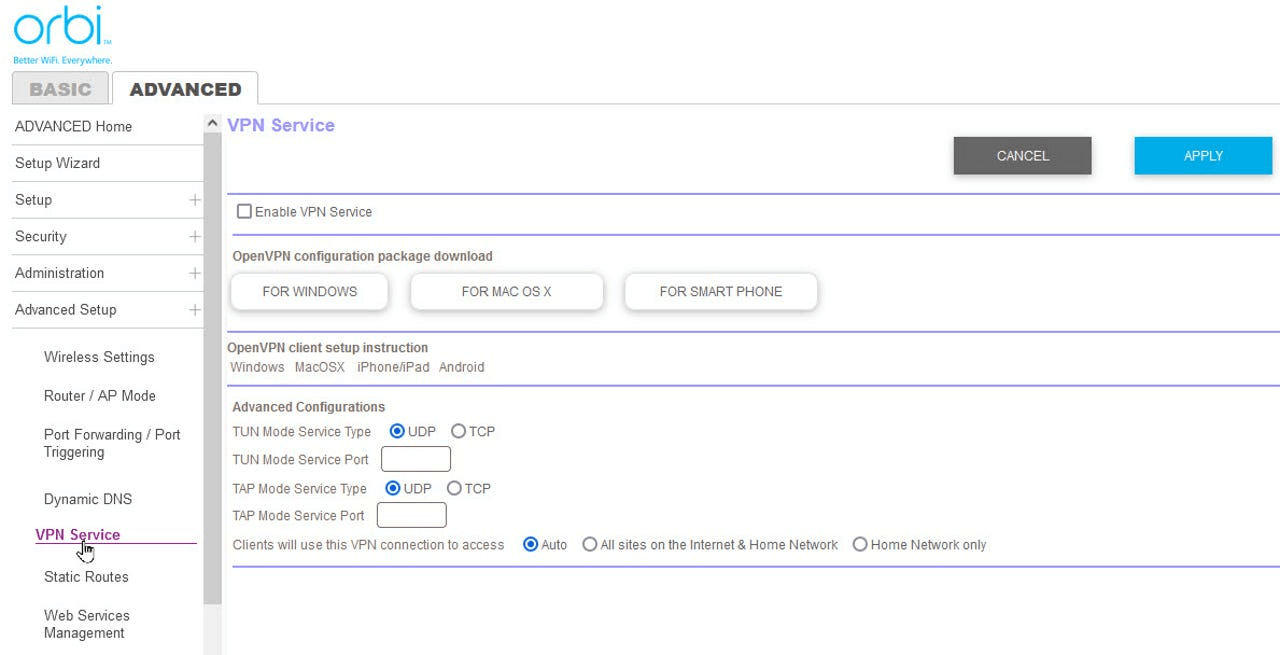Select All sites on Internet & Home Network
Image resolution: width=1280 pixels, height=655 pixels.
click(590, 545)
